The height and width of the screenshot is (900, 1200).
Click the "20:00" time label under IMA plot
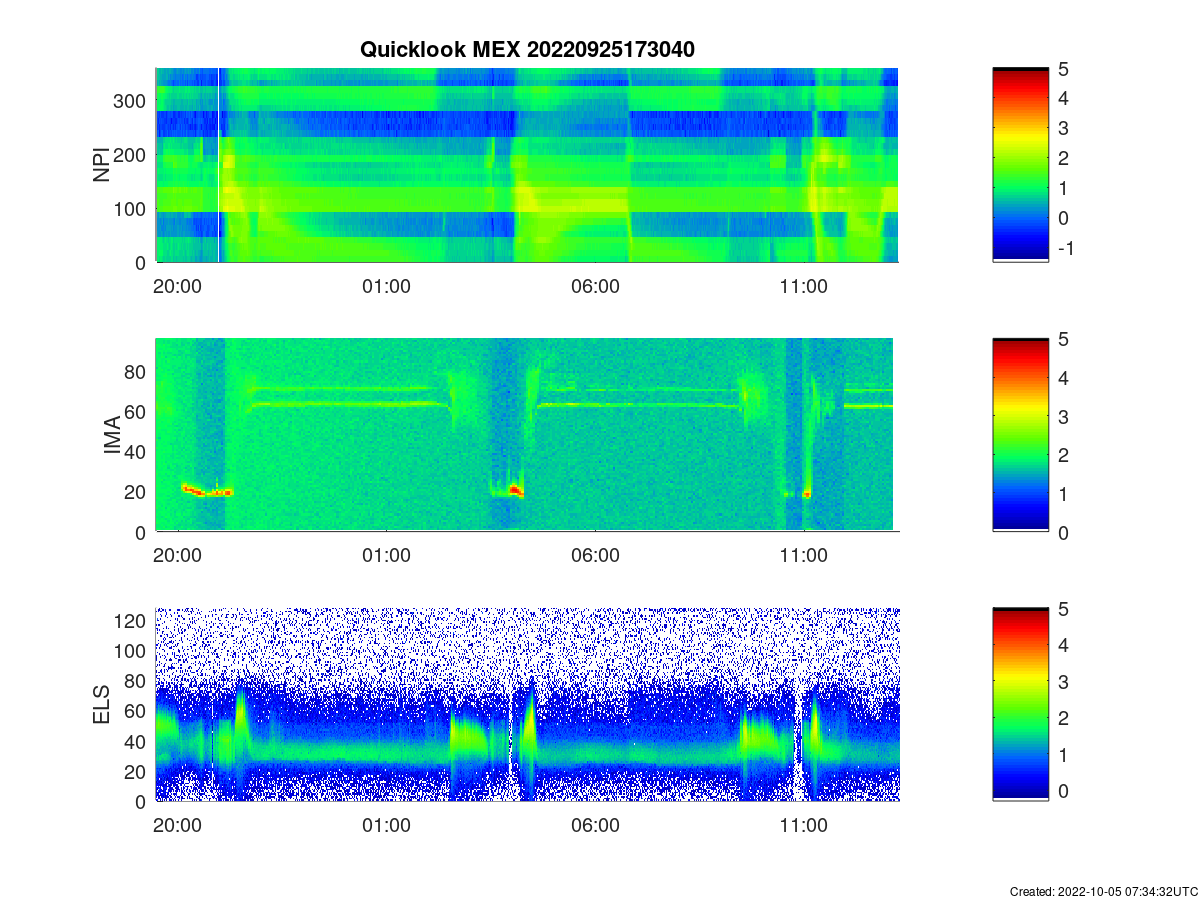pyautogui.click(x=178, y=556)
